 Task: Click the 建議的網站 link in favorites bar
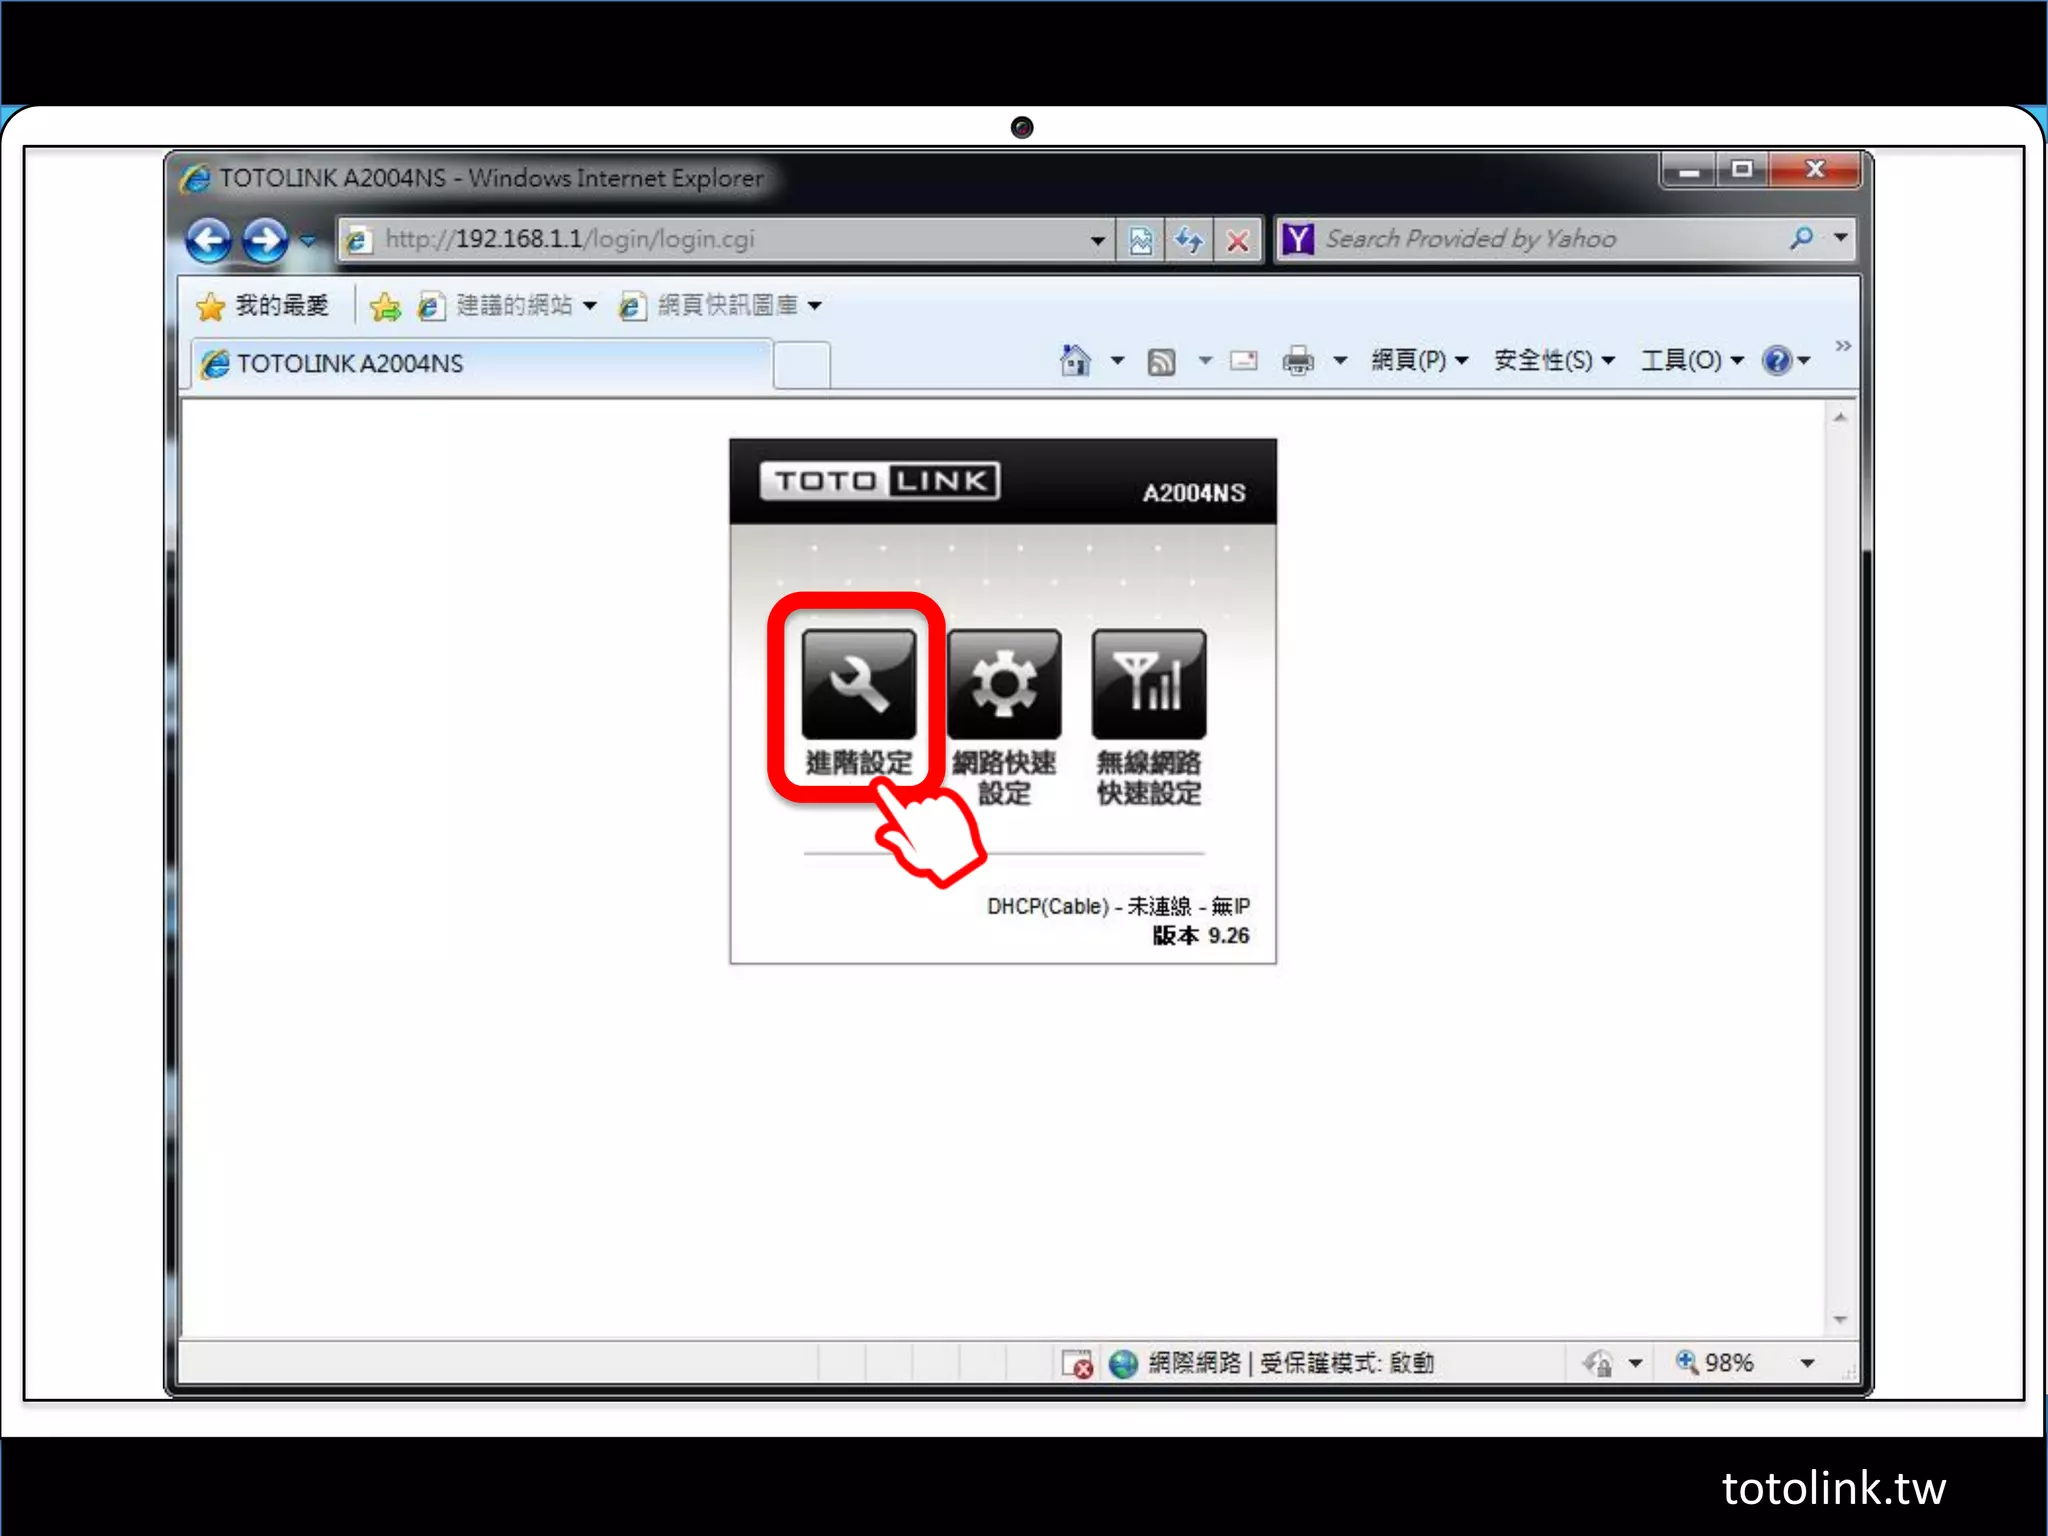click(x=513, y=305)
